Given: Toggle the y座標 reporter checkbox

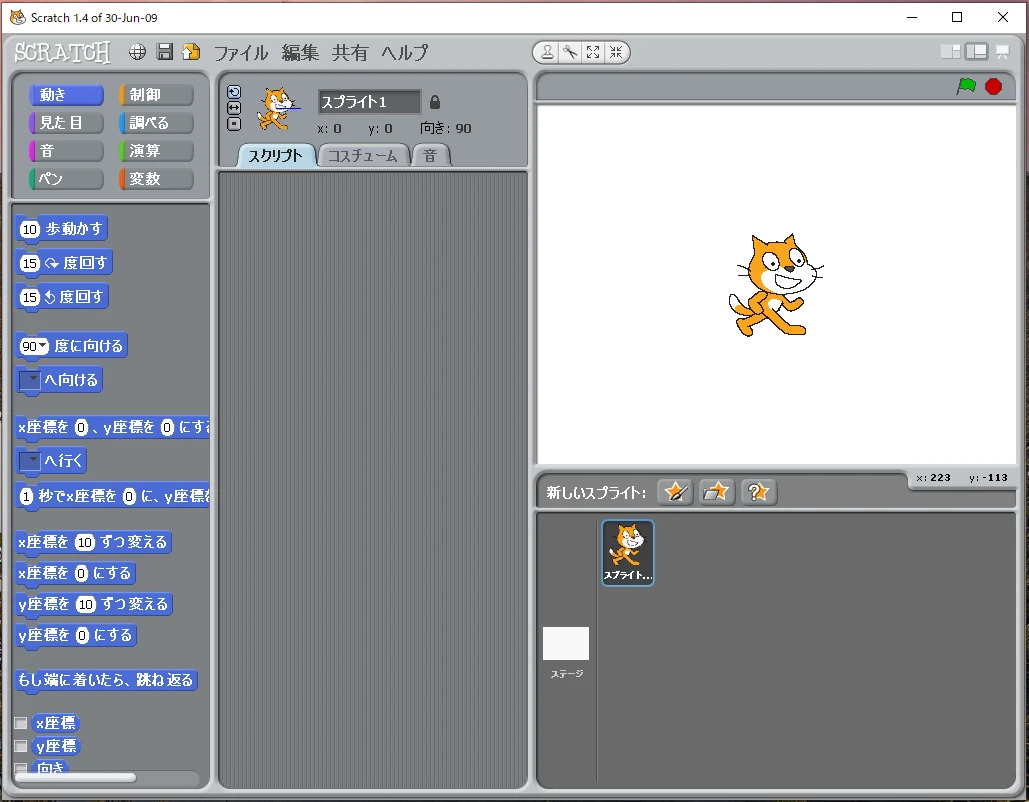Looking at the screenshot, I should (x=21, y=746).
